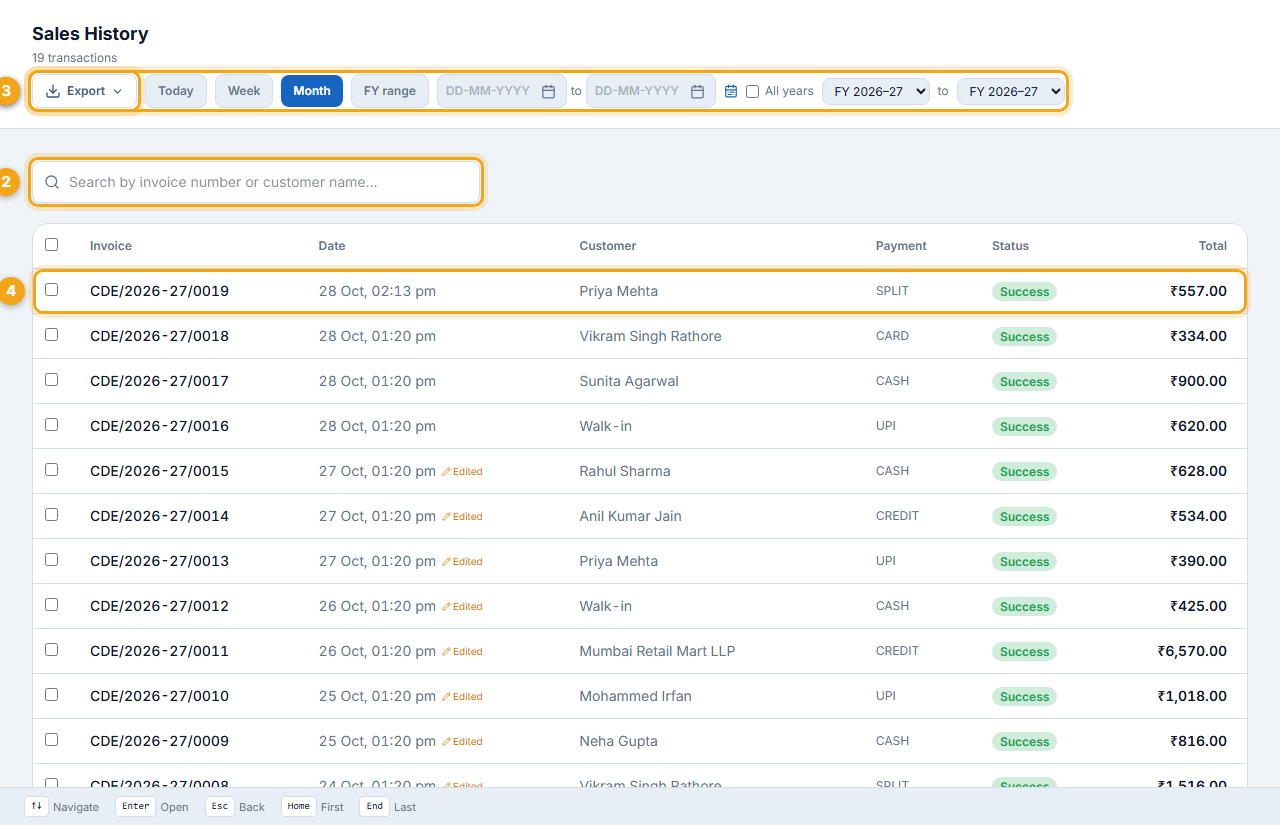Screen dimensions: 1280x825
Task: Click the End key hint in the footer
Action: pyautogui.click(x=374, y=806)
